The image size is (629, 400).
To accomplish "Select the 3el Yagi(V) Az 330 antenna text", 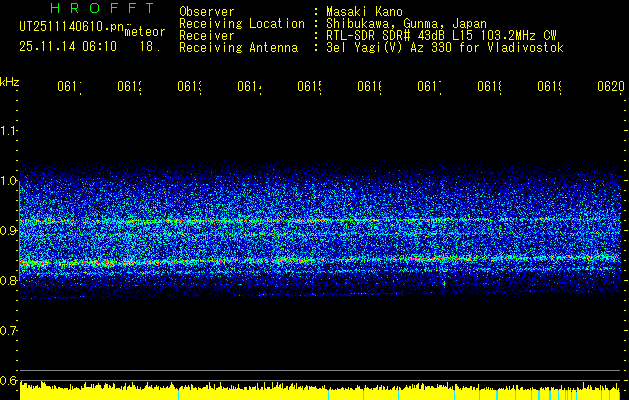I will [x=445, y=48].
